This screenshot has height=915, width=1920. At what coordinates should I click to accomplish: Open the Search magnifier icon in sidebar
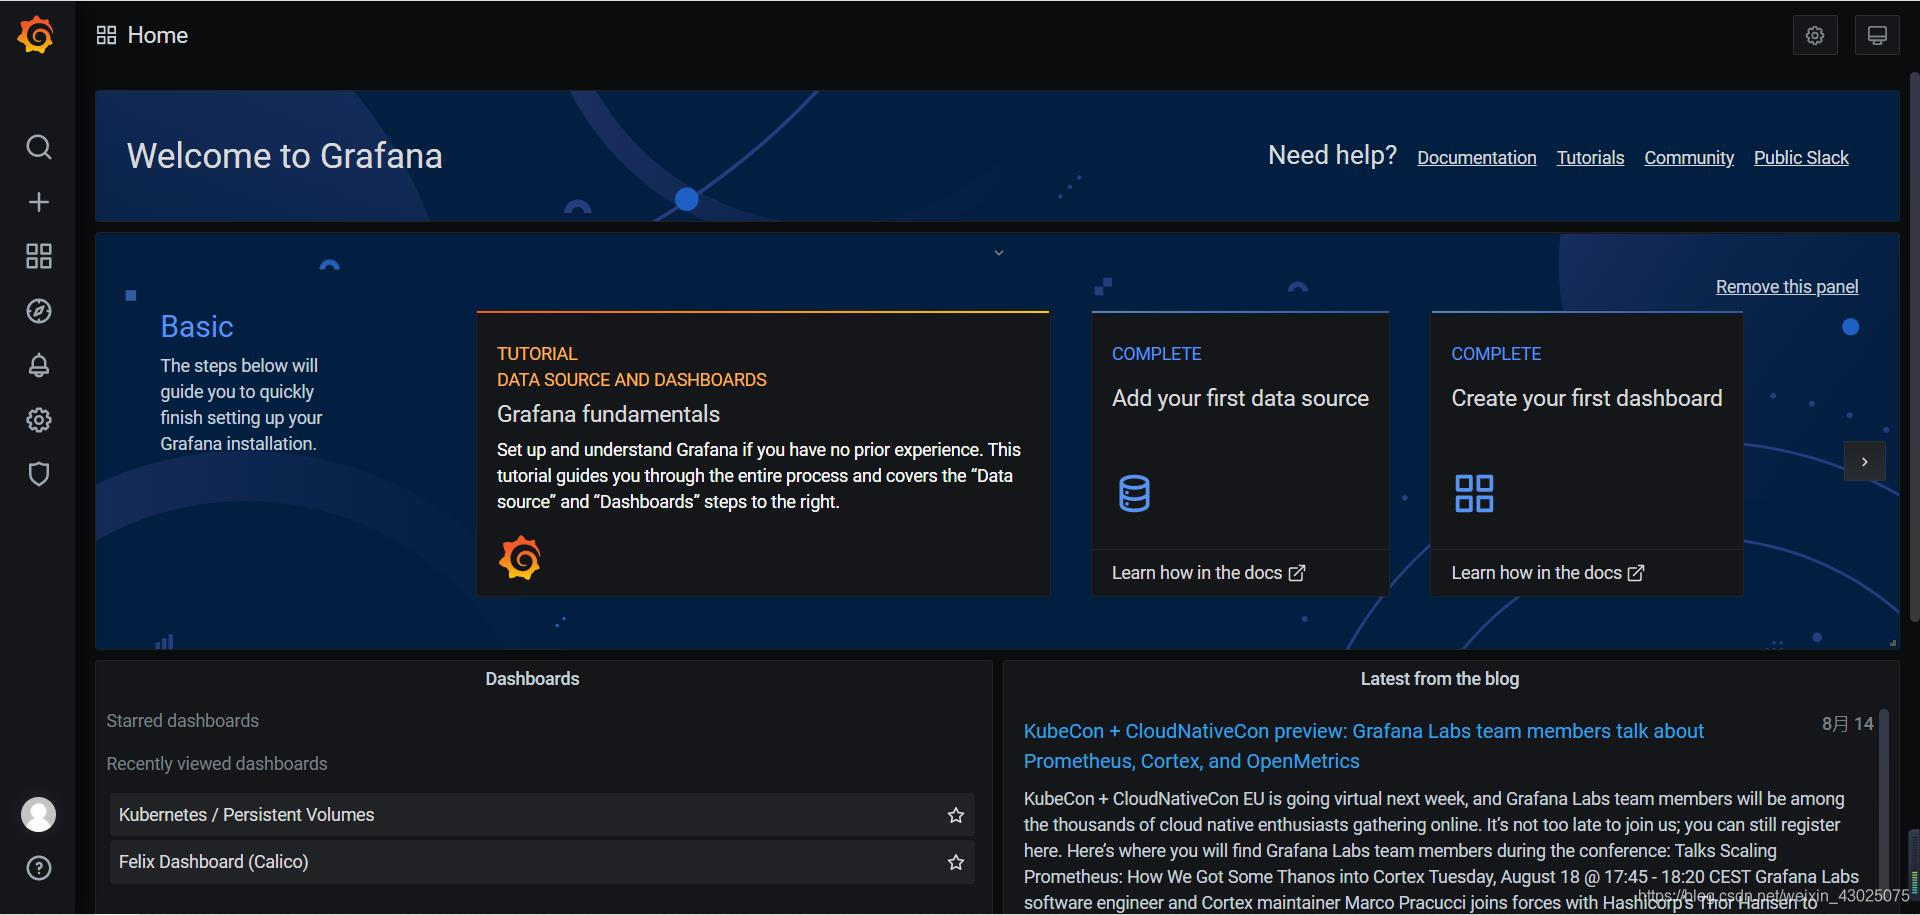click(x=38, y=148)
